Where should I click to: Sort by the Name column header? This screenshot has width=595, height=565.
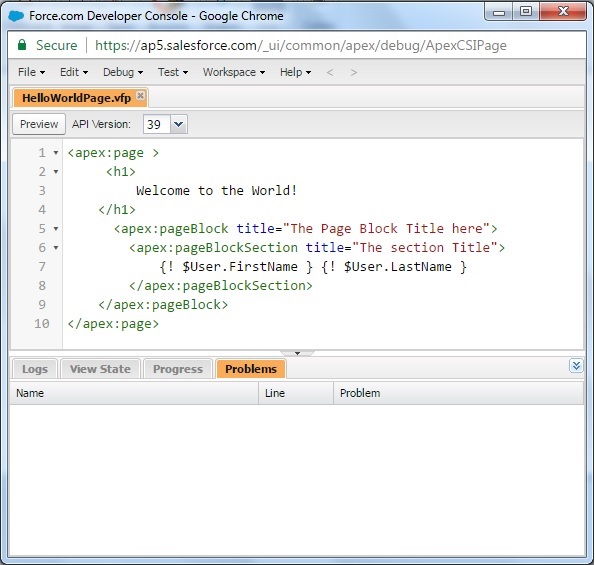coord(134,393)
